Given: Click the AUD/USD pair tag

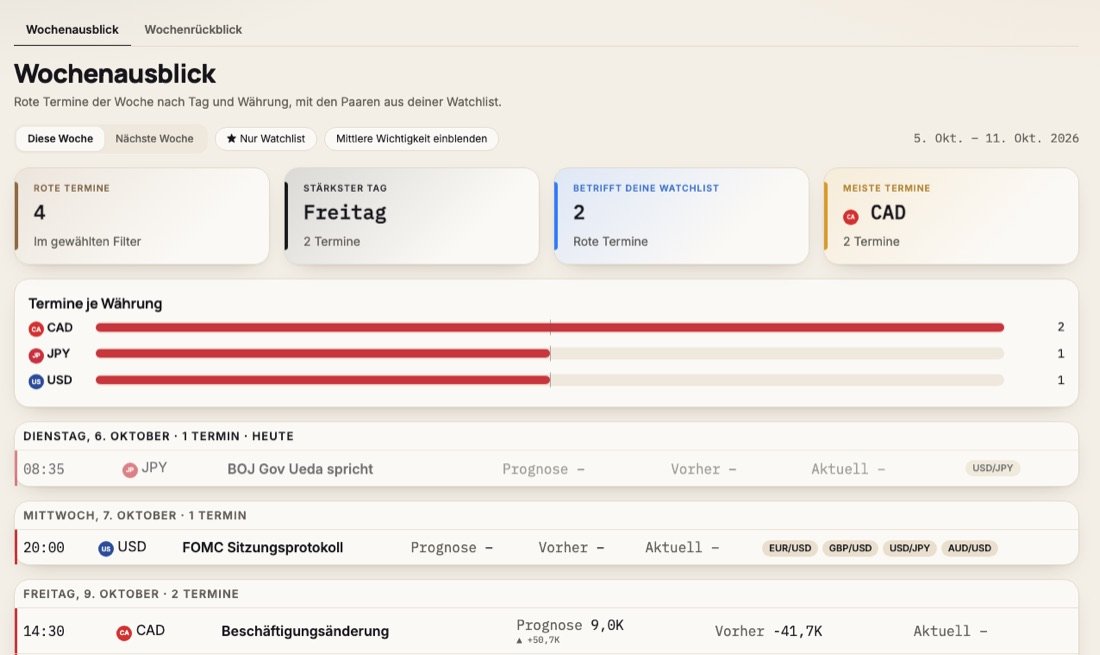Looking at the screenshot, I should (x=970, y=548).
